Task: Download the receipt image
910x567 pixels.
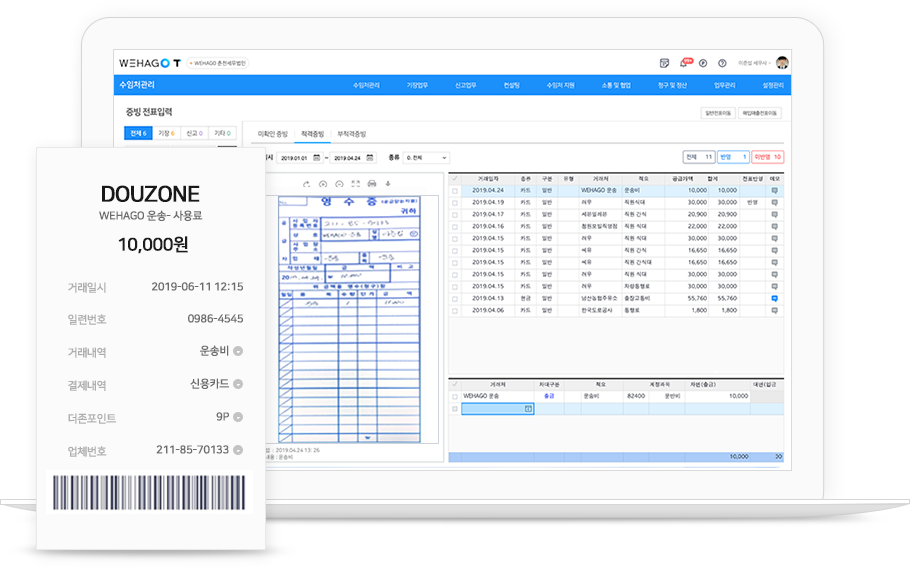Action: coord(388,184)
